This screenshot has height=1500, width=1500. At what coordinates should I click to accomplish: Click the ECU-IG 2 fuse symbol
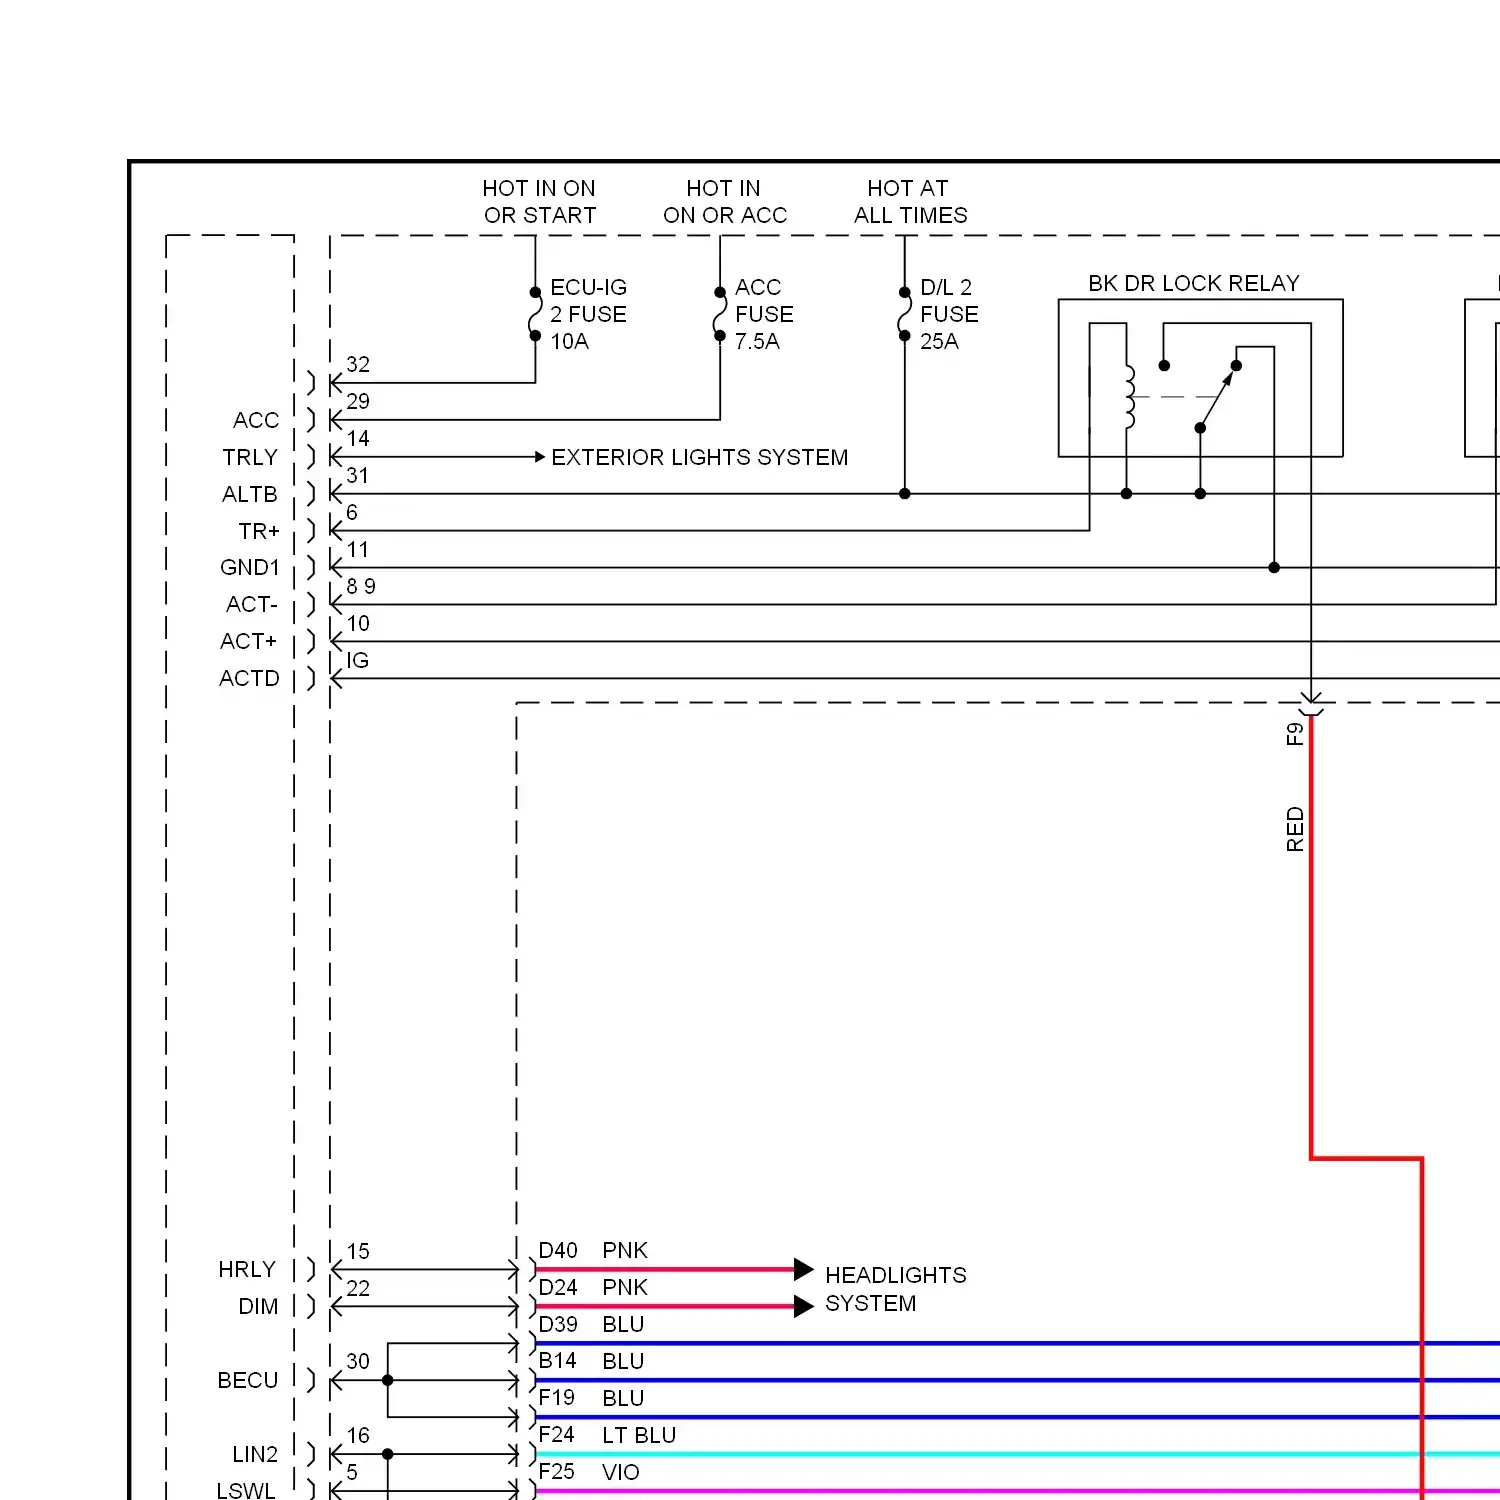[535, 314]
